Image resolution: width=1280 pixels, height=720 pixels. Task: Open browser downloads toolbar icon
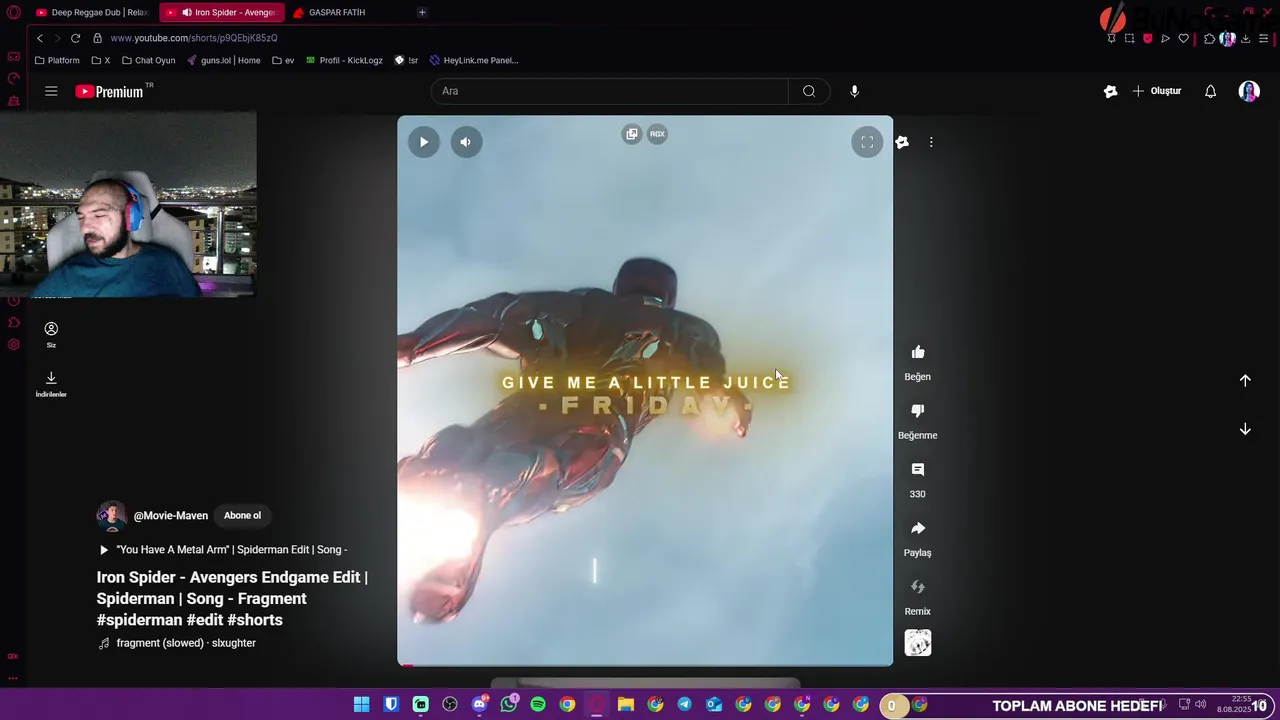[1245, 38]
